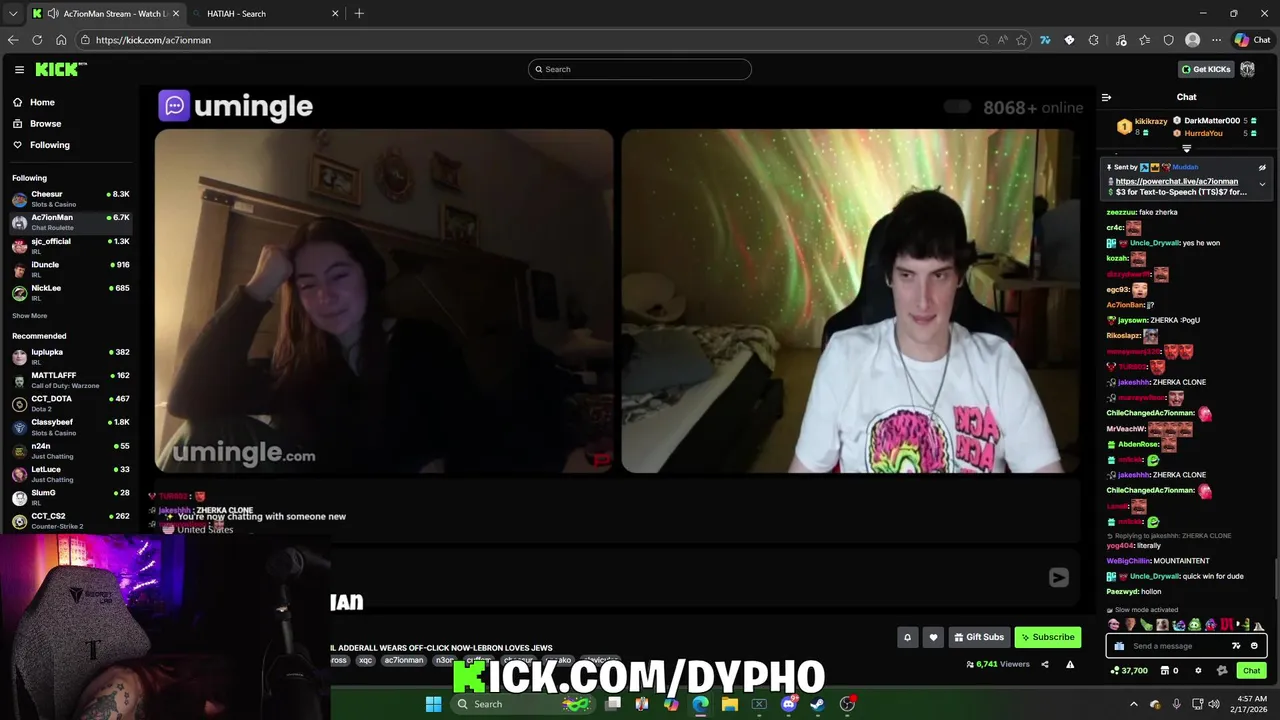Screen dimensions: 1280x720
Task: Click the Get KICKs button
Action: pos(1206,69)
